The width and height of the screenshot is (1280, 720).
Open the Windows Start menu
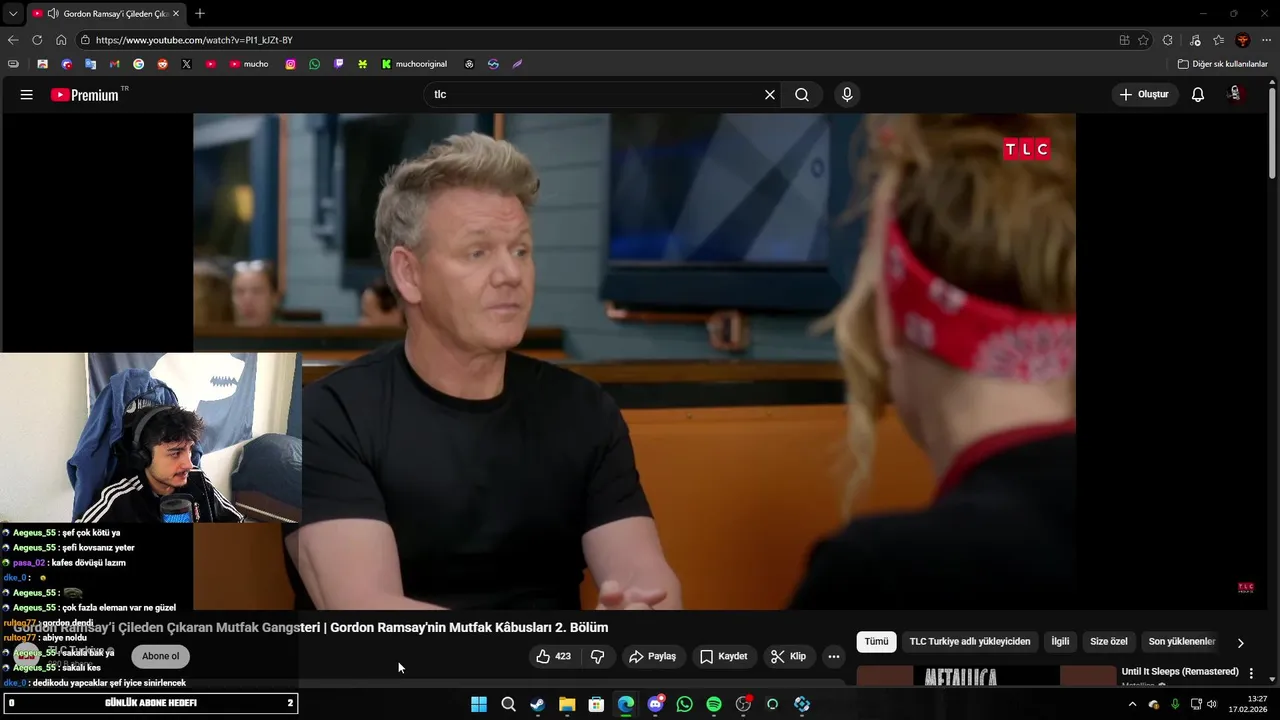[x=479, y=704]
